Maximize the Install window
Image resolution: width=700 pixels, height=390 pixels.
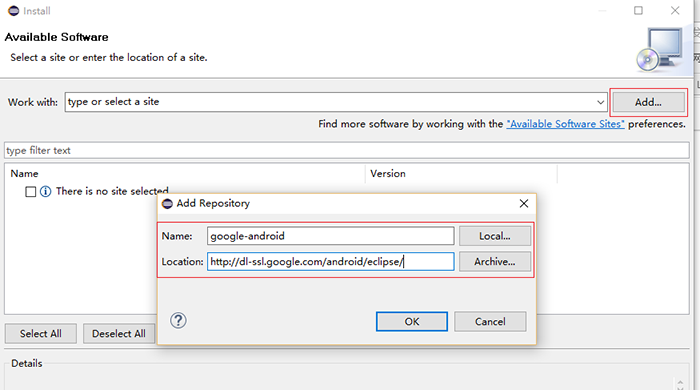[x=638, y=10]
